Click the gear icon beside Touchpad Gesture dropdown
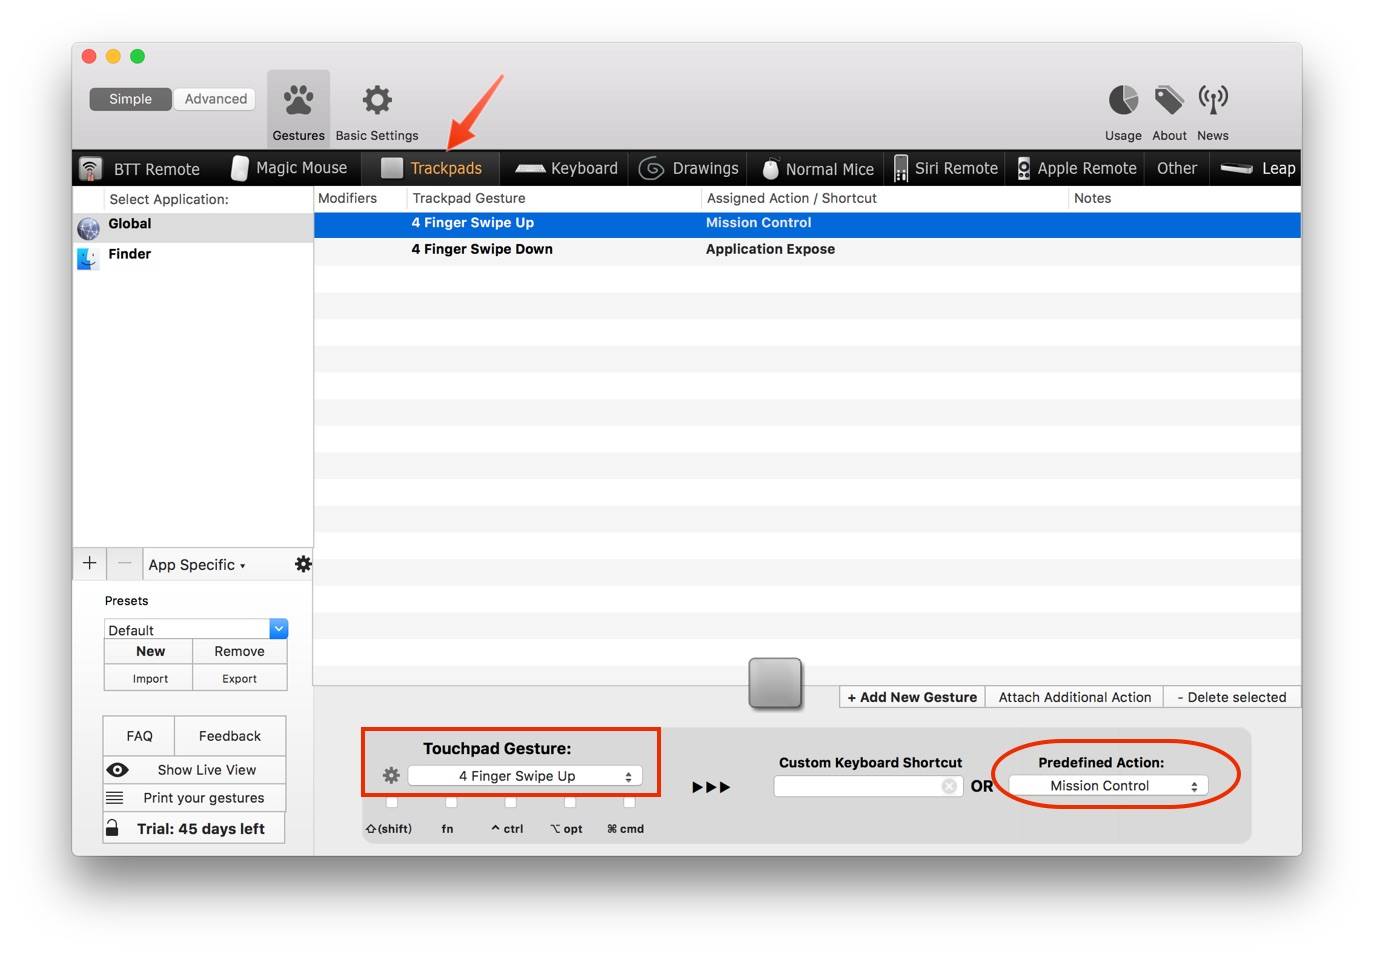1374x958 pixels. tap(391, 775)
